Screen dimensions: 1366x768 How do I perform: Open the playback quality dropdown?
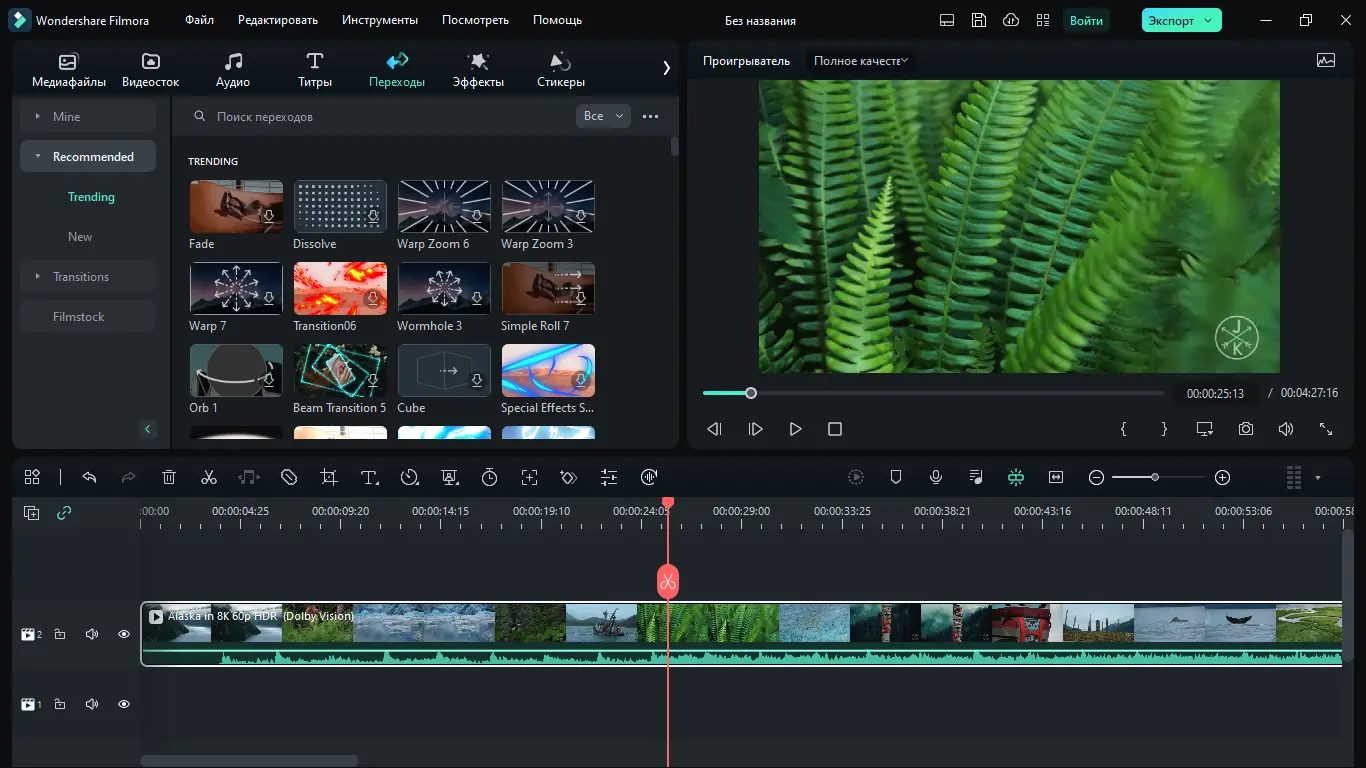click(x=860, y=61)
